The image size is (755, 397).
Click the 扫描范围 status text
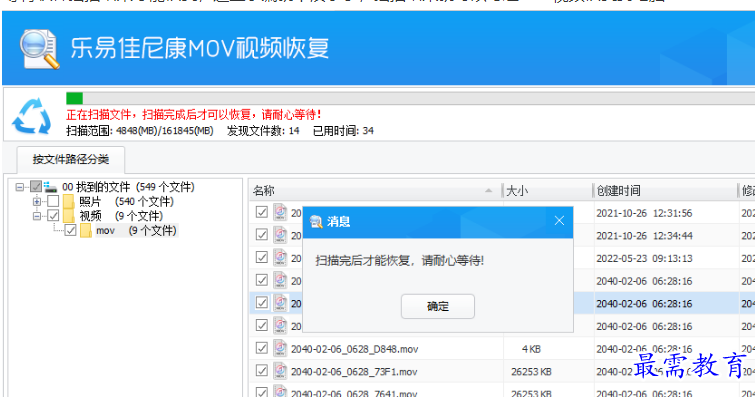coord(140,131)
